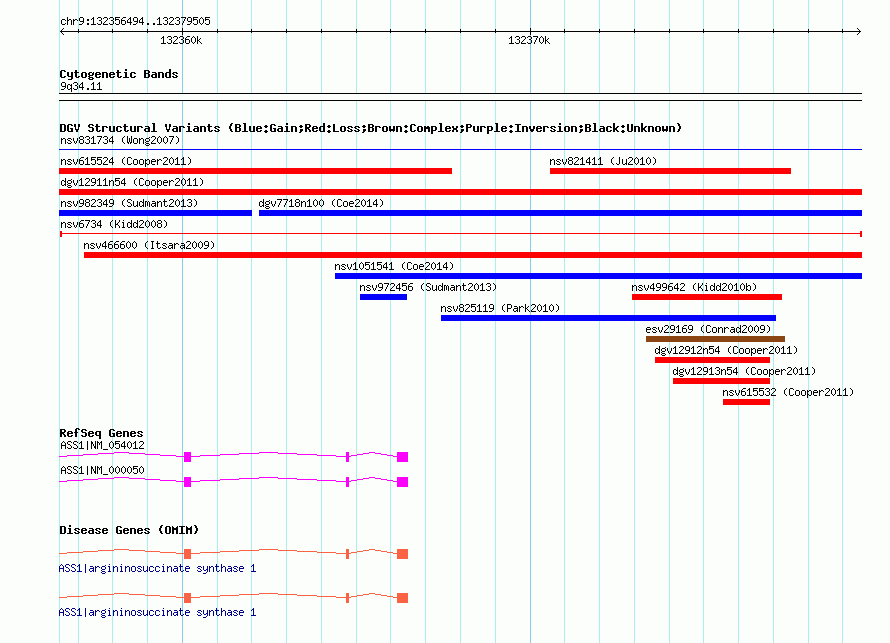Click the esv29169 (Conrad2009) label
890x643 pixels.
pos(708,329)
